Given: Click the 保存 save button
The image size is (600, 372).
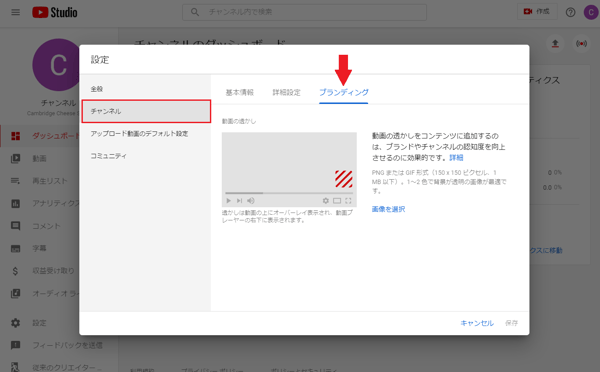Looking at the screenshot, I should (x=511, y=323).
